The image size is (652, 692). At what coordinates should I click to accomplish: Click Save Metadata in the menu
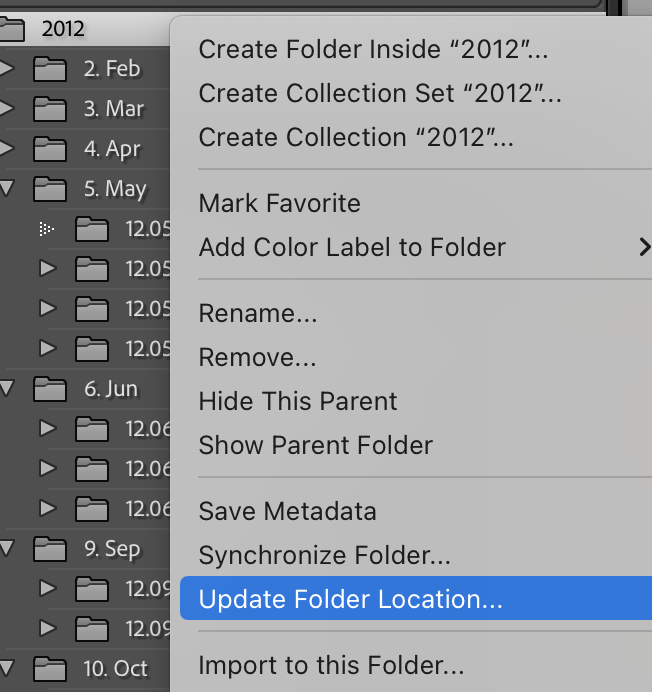[x=287, y=511]
